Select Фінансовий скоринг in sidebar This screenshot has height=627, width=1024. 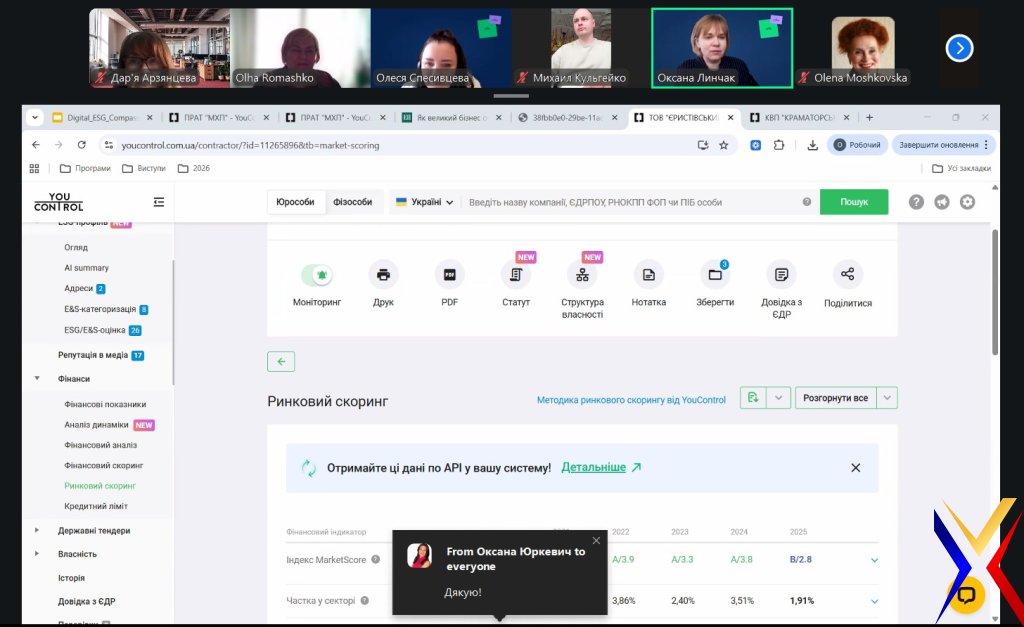(104, 465)
